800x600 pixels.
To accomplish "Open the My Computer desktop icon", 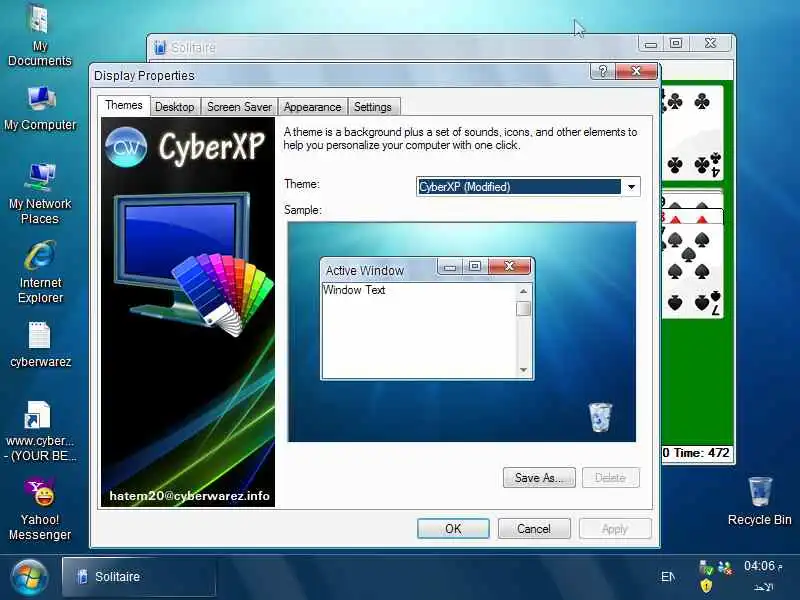I will coord(40,108).
